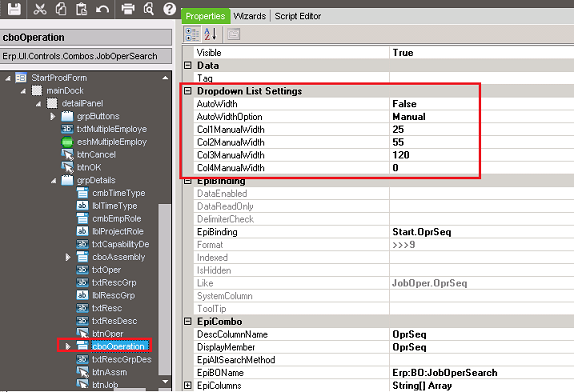Select txtOper in the tree
This screenshot has height=392, width=574.
(107, 270)
